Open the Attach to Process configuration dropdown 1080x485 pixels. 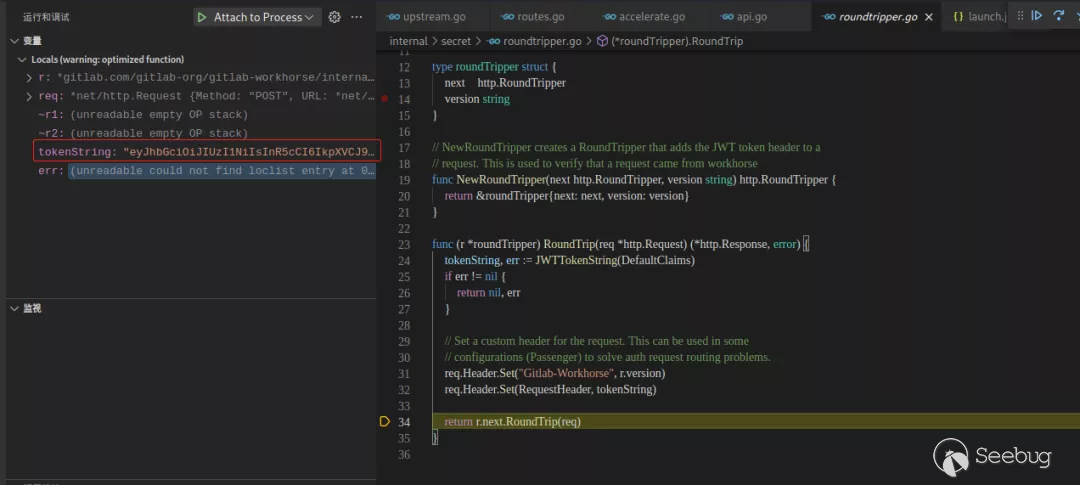tap(308, 17)
